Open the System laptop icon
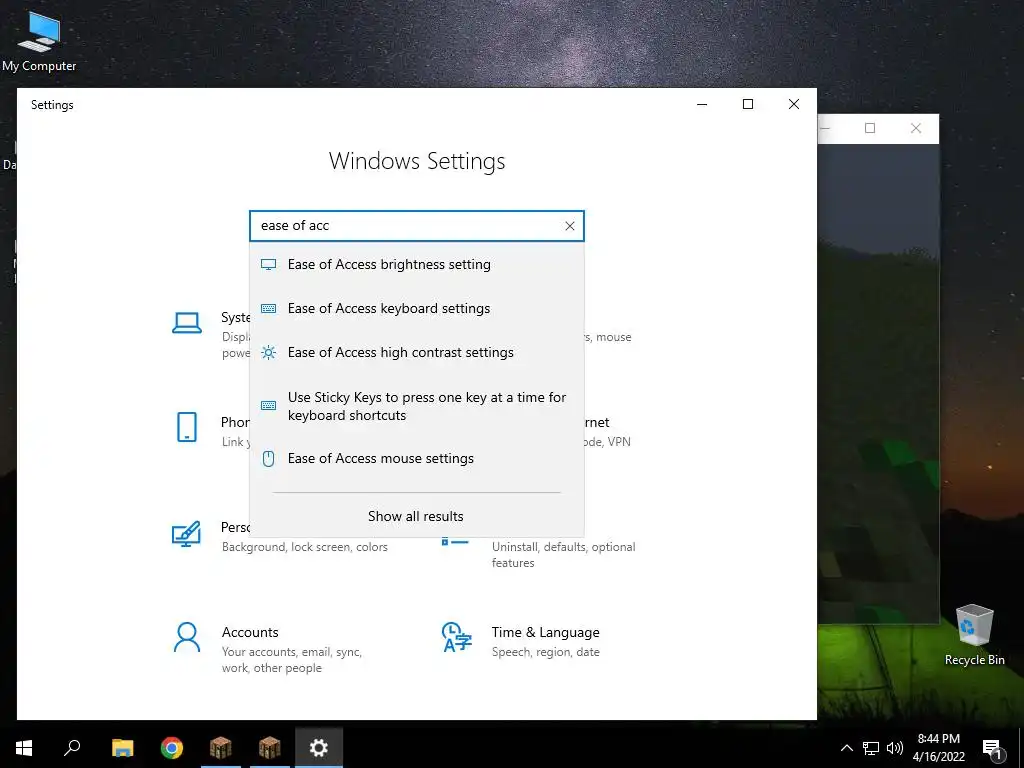 pyautogui.click(x=187, y=323)
